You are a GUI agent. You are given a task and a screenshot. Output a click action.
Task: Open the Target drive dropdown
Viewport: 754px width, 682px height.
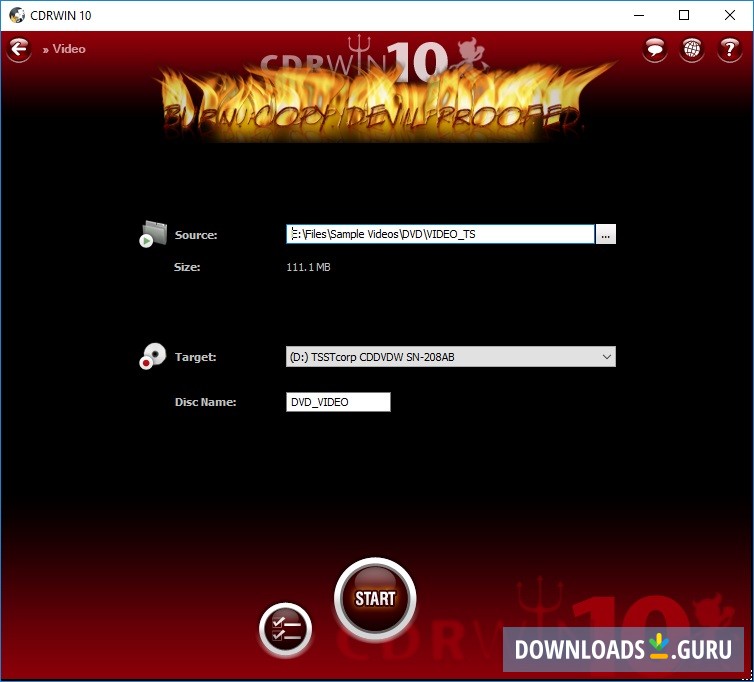[x=451, y=357]
